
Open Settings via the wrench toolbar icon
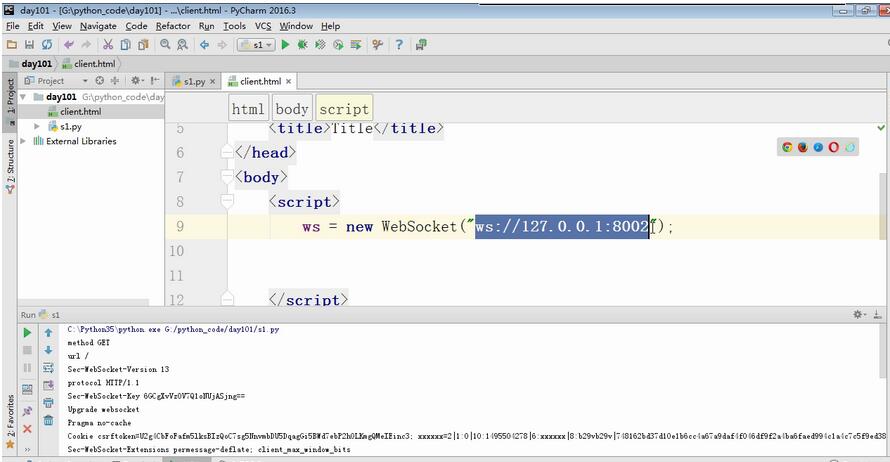377,44
